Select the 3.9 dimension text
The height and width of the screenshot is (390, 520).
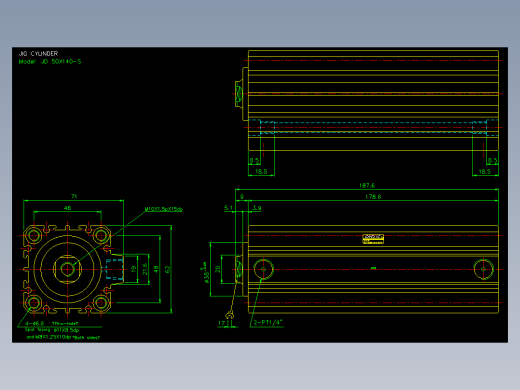click(257, 208)
